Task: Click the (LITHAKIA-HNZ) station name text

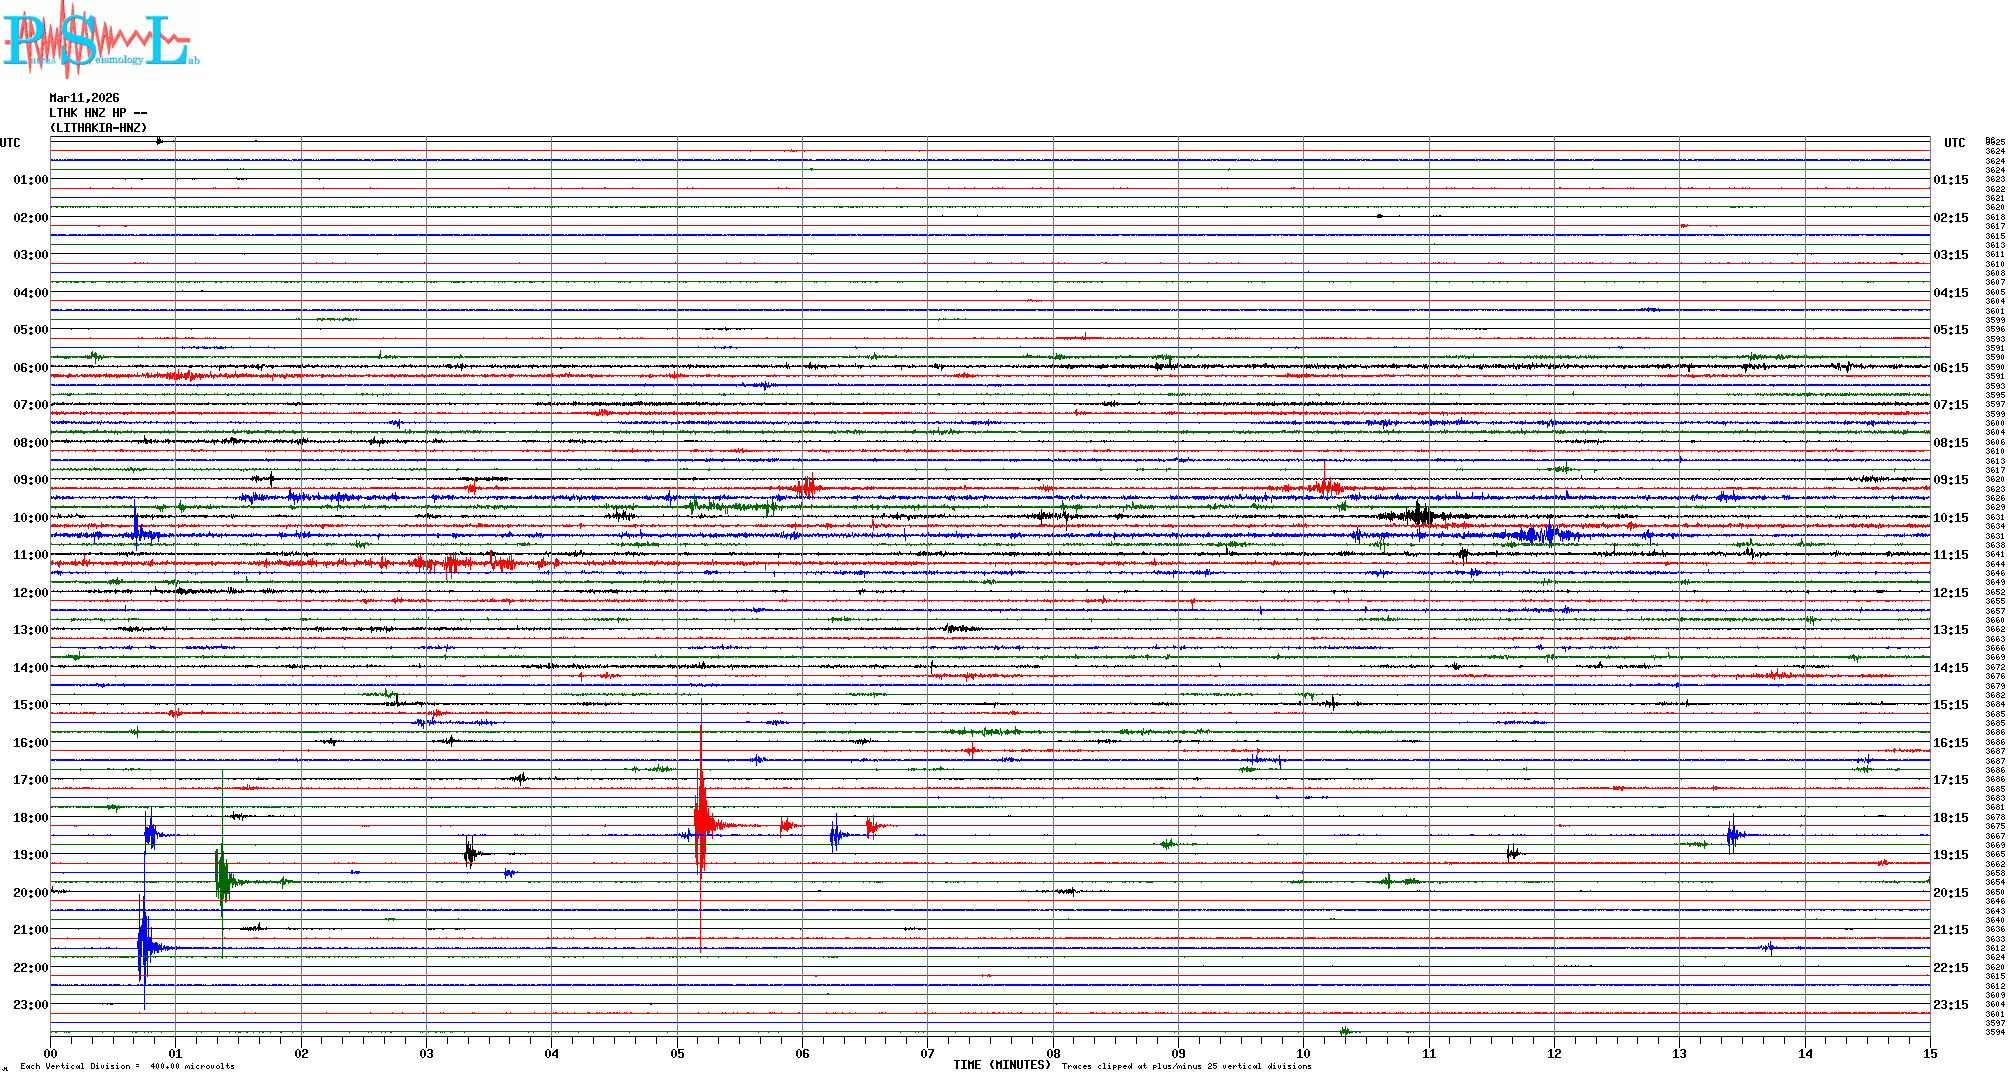Action: pyautogui.click(x=98, y=128)
